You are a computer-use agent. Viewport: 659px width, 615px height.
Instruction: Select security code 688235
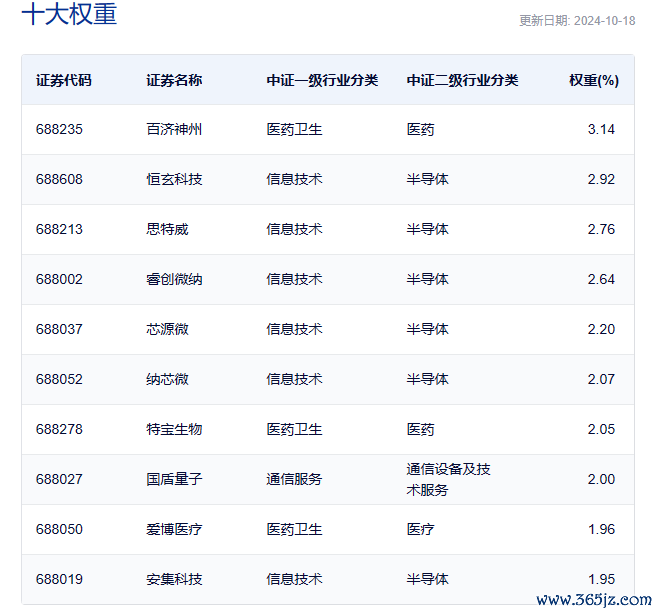coord(59,129)
